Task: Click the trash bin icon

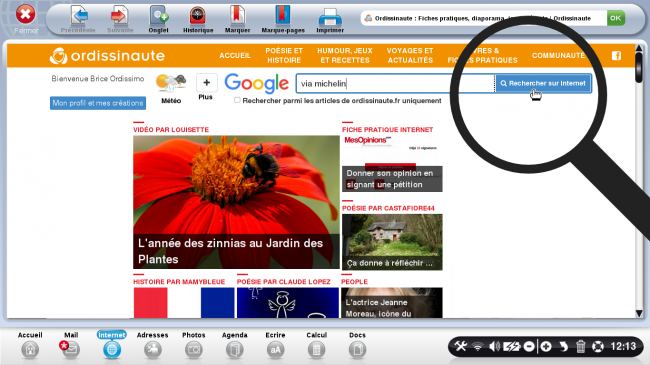Action: 580,346
